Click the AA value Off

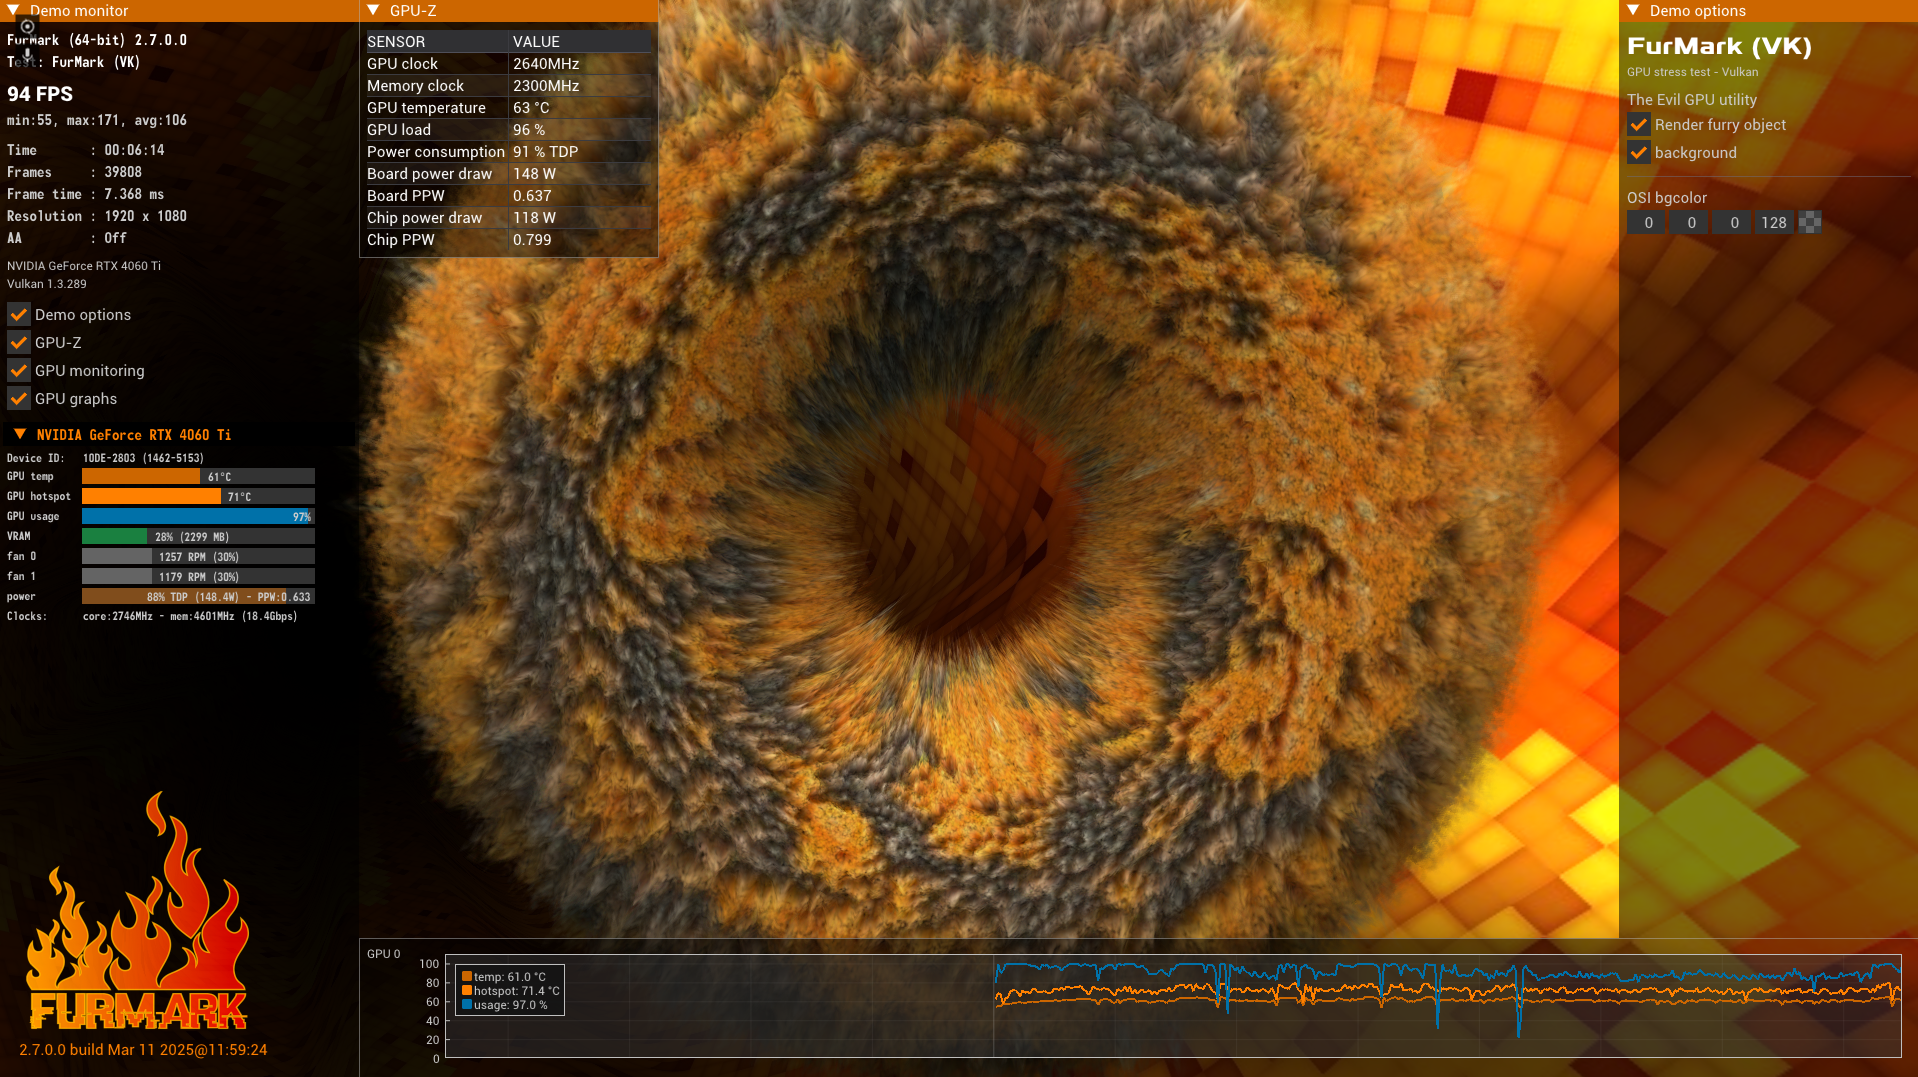[x=115, y=238]
